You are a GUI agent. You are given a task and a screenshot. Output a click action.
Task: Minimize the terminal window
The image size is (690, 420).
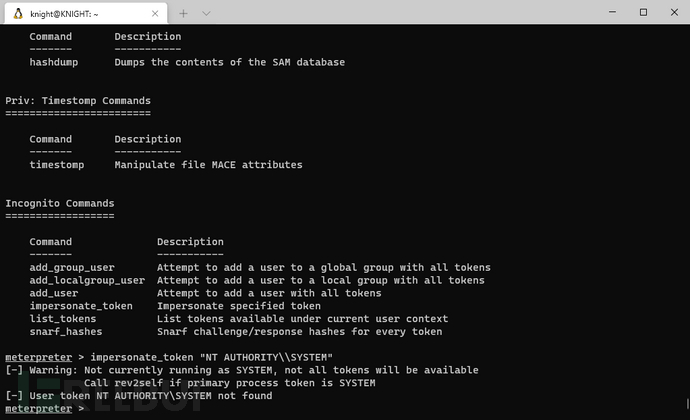pos(612,12)
